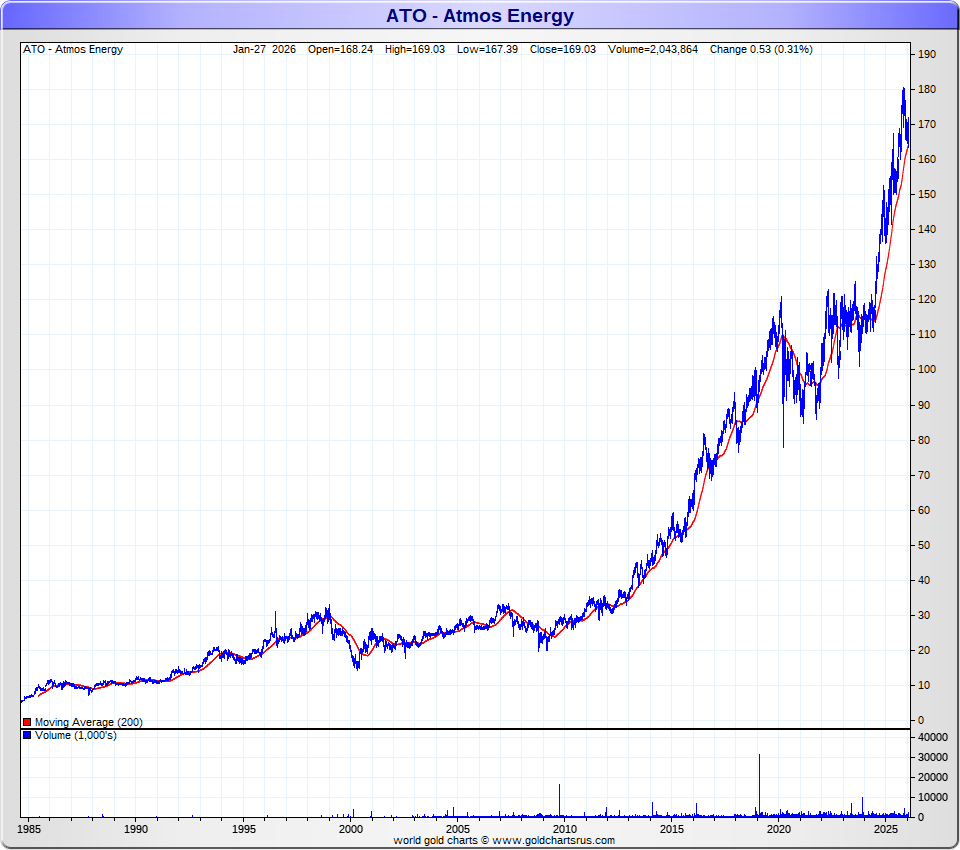
Task: Click the 'Change 0.53 (0.31%)' value
Action: click(761, 49)
